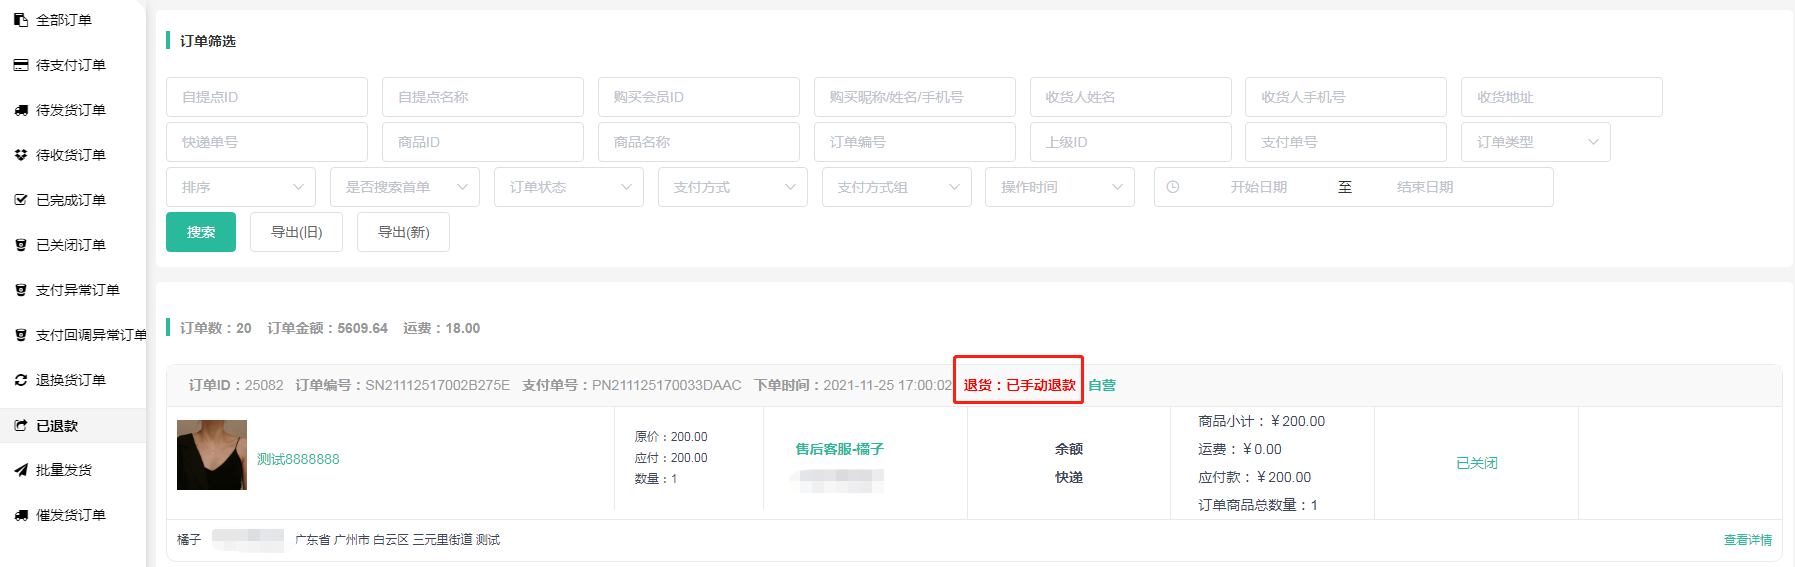Click the 订单金额：5609.64 summary
This screenshot has width=1795, height=567.
(327, 328)
